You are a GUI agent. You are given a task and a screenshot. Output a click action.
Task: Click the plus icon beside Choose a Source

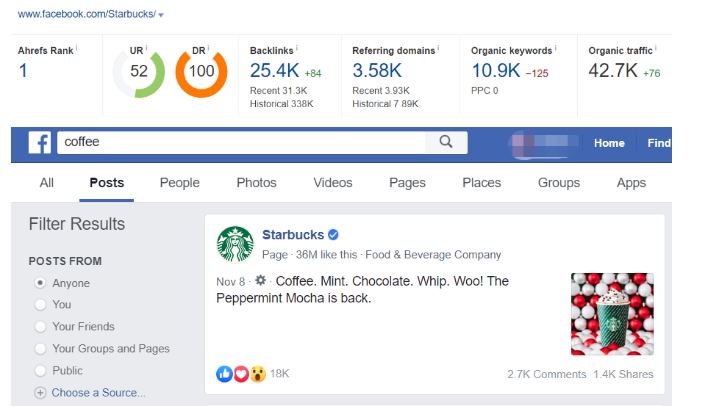coord(40,393)
